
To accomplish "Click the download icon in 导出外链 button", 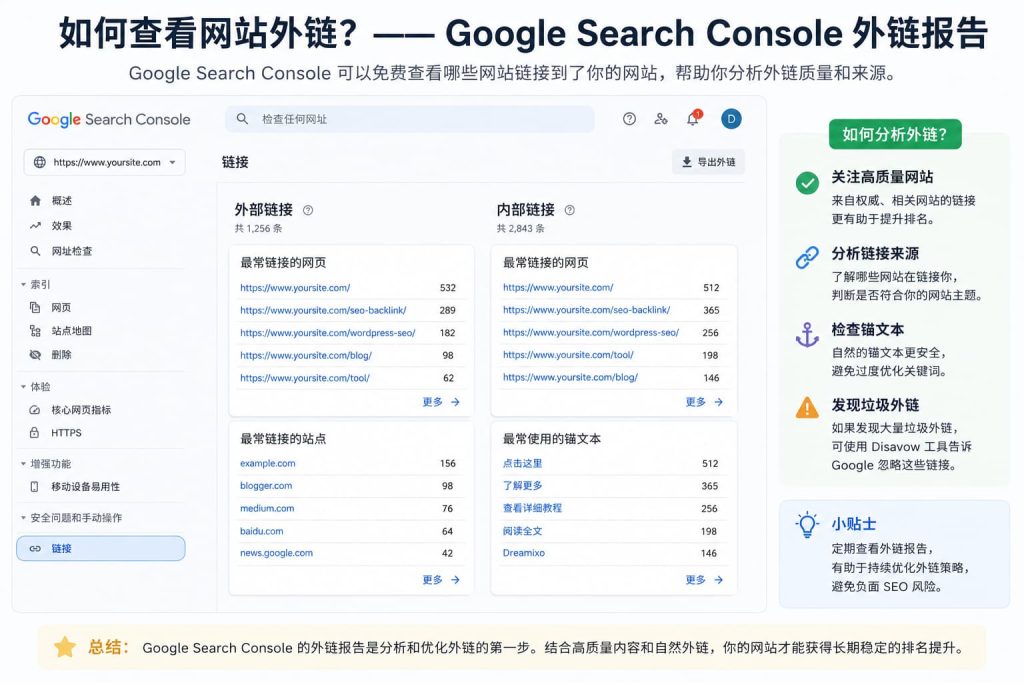I will (686, 162).
